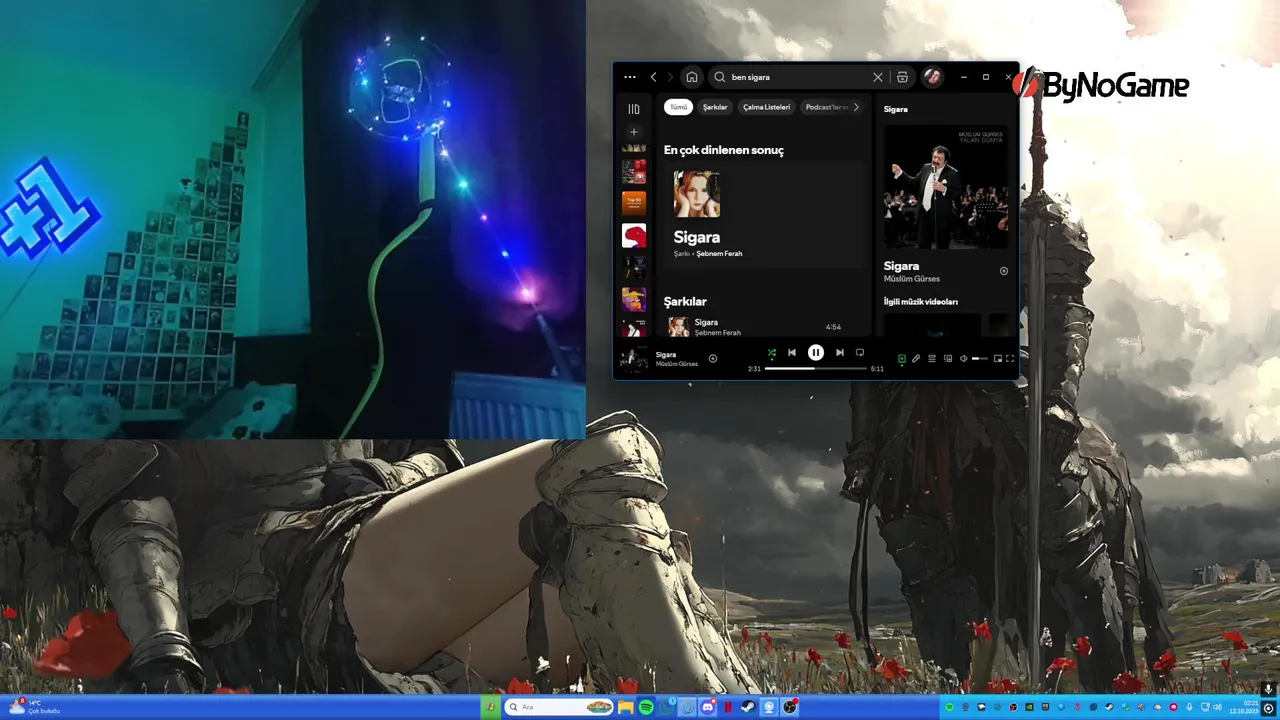The height and width of the screenshot is (720, 1280).
Task: Open Yalan Dünya album art in side panel
Action: (x=946, y=186)
